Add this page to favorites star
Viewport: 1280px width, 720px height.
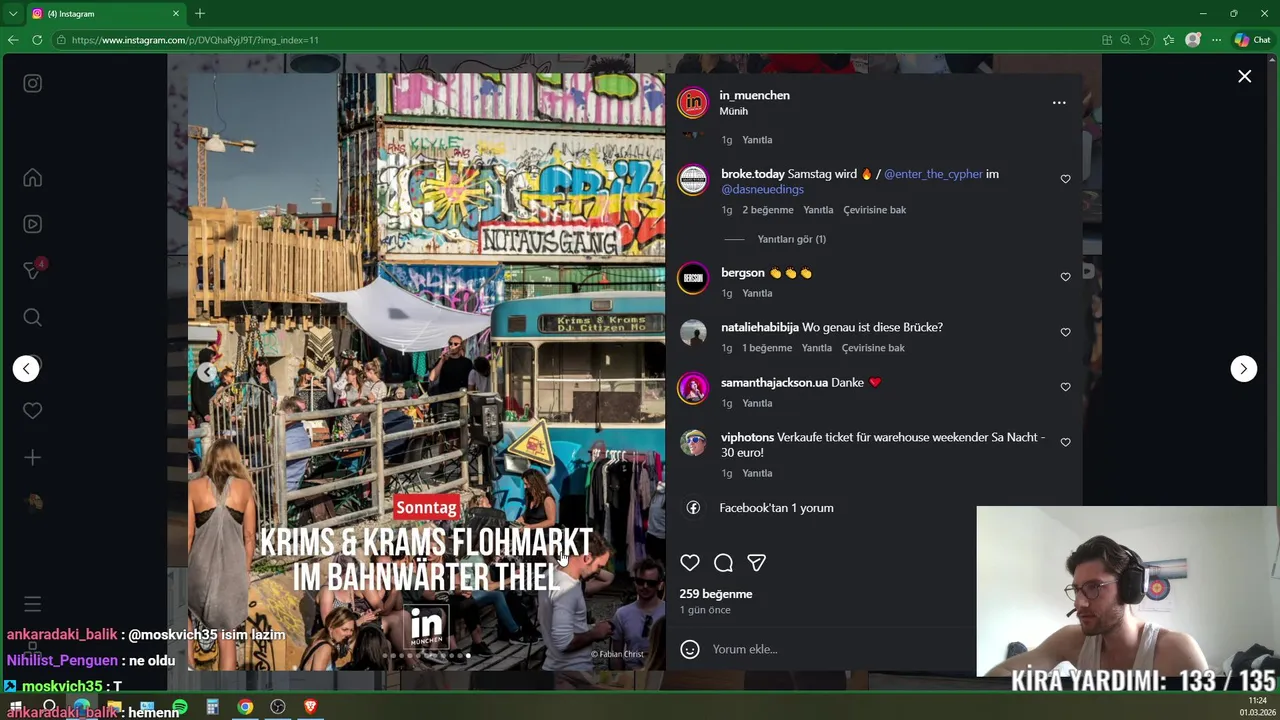point(1144,40)
